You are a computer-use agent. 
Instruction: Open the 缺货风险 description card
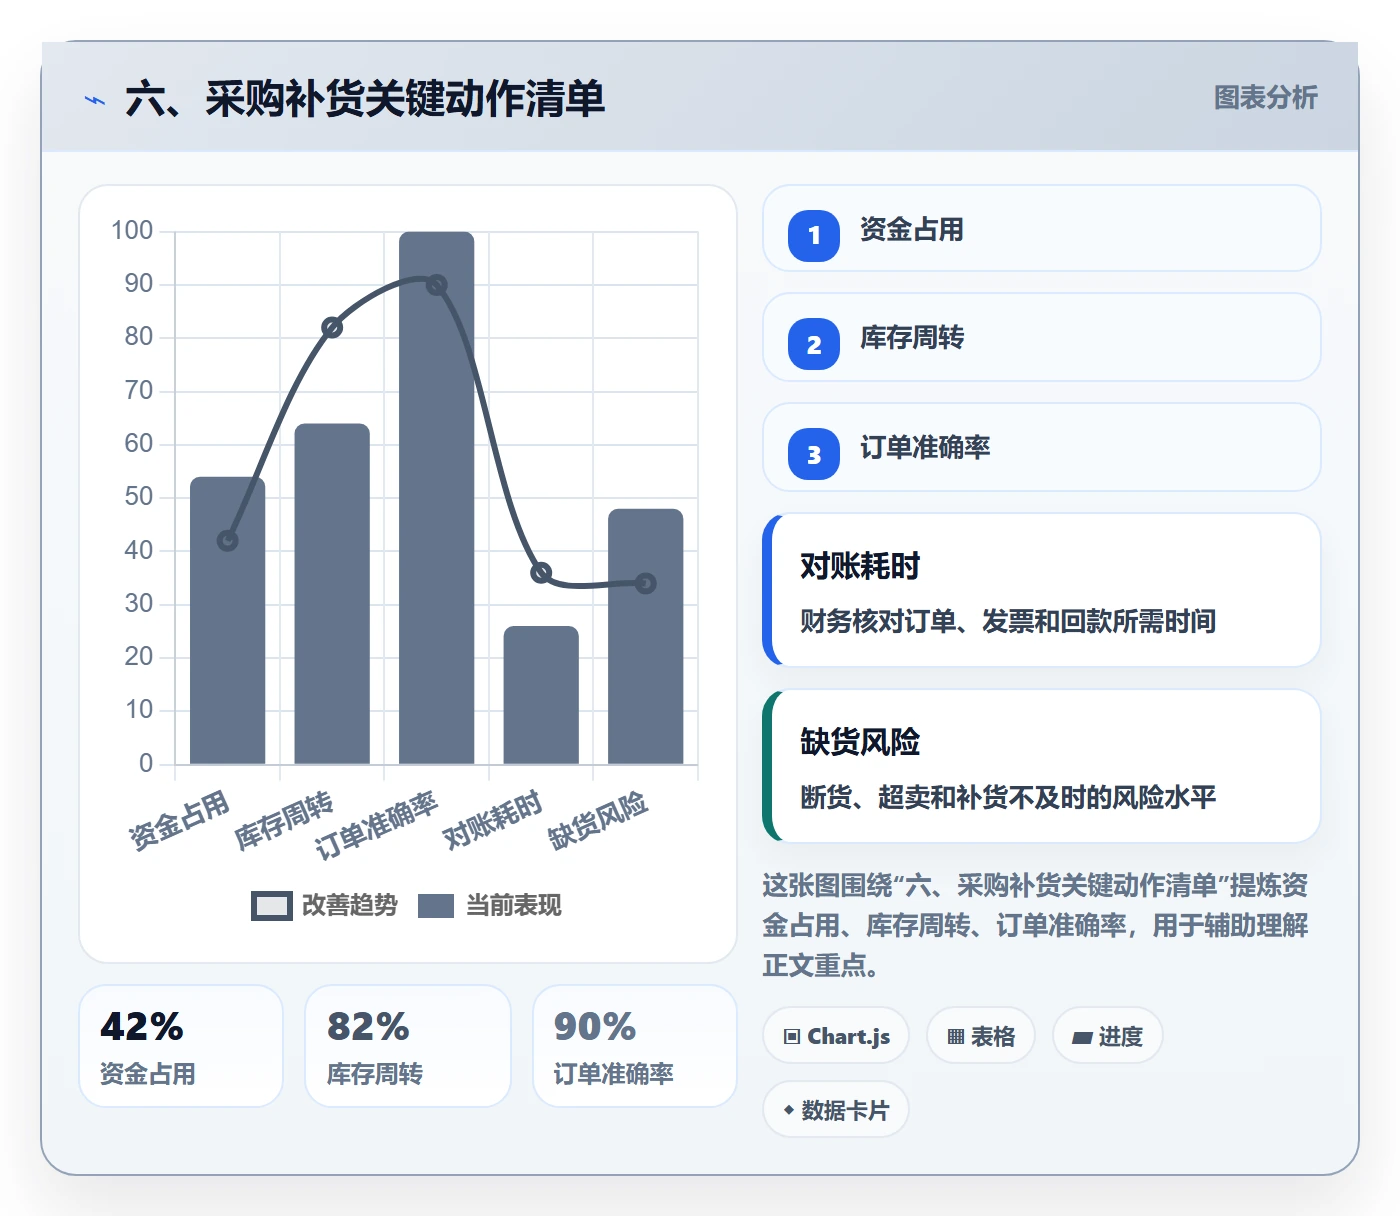pos(1042,766)
